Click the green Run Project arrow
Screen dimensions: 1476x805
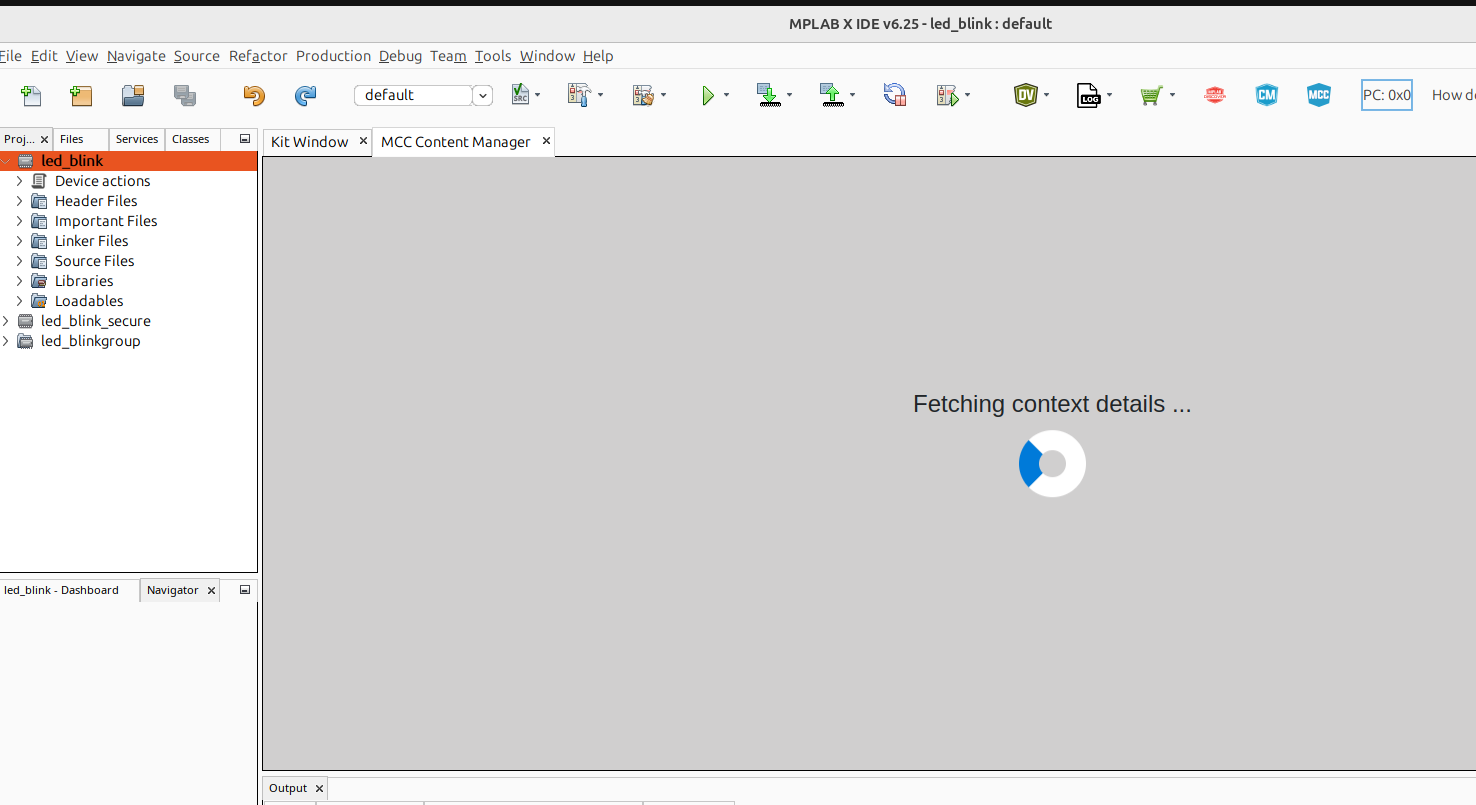[x=708, y=95]
